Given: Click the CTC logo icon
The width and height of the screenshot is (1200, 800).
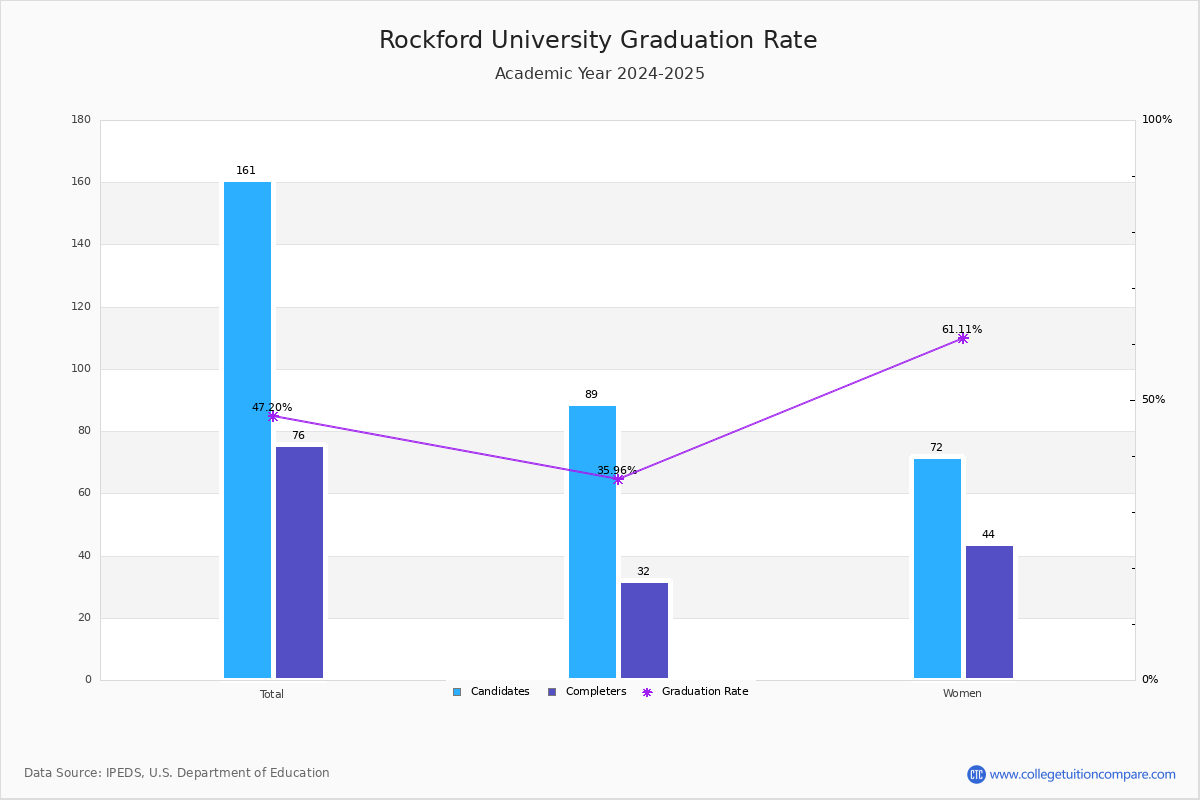Looking at the screenshot, I should tap(976, 774).
